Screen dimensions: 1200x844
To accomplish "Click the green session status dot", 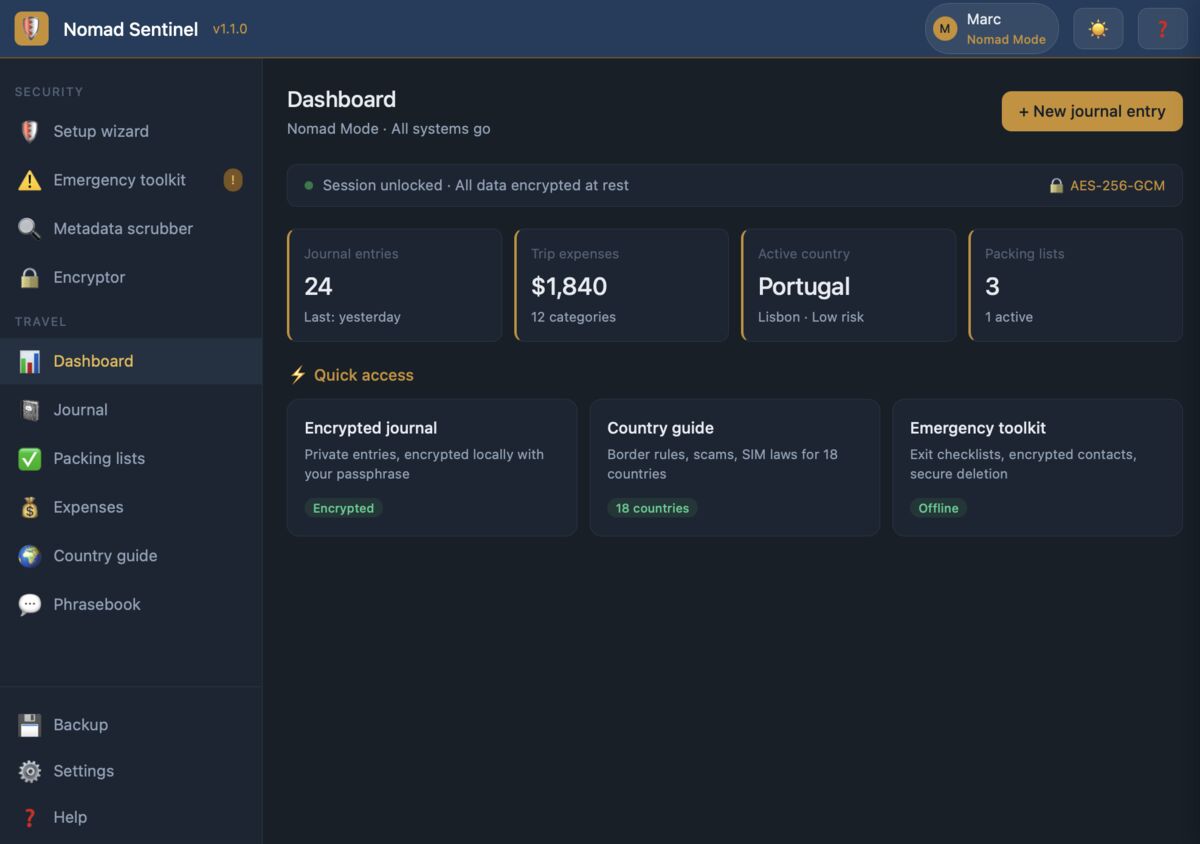I will (x=309, y=186).
